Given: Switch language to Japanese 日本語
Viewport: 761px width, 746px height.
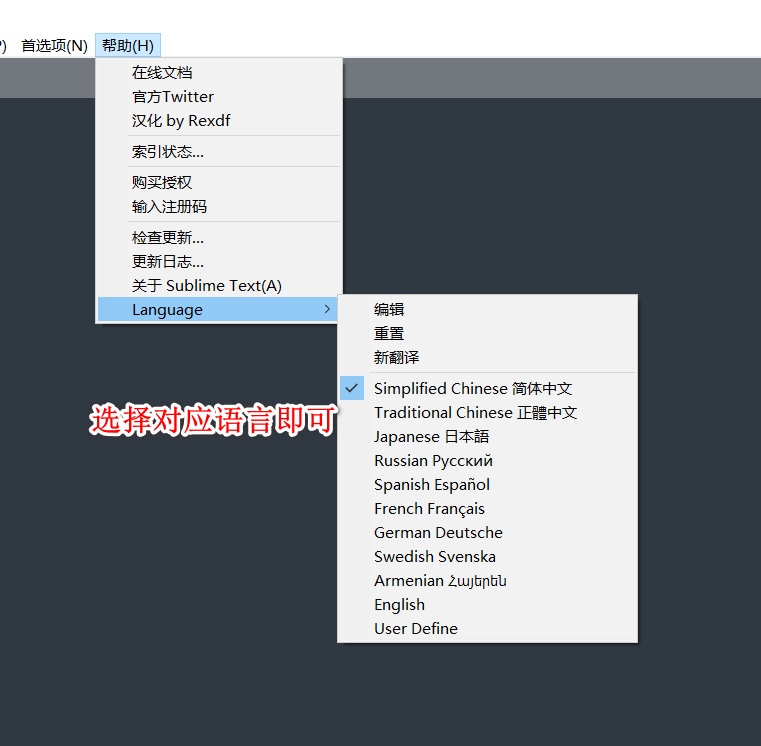Looking at the screenshot, I should coord(487,436).
